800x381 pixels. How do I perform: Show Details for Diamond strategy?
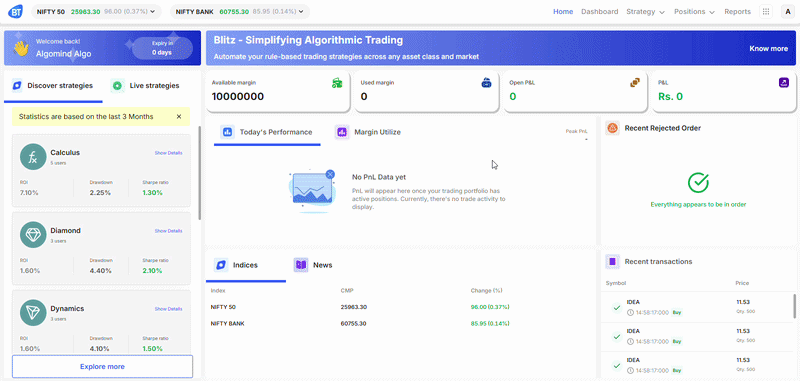pos(168,231)
